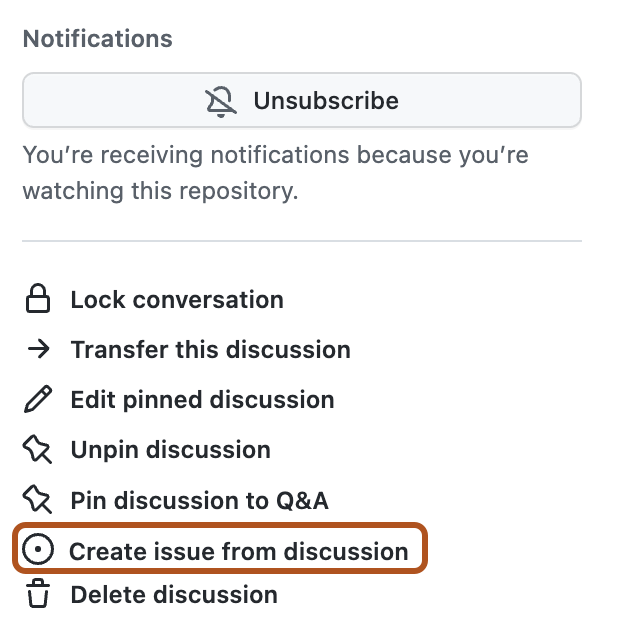Choose Delete discussion option
630x636 pixels.
[174, 595]
